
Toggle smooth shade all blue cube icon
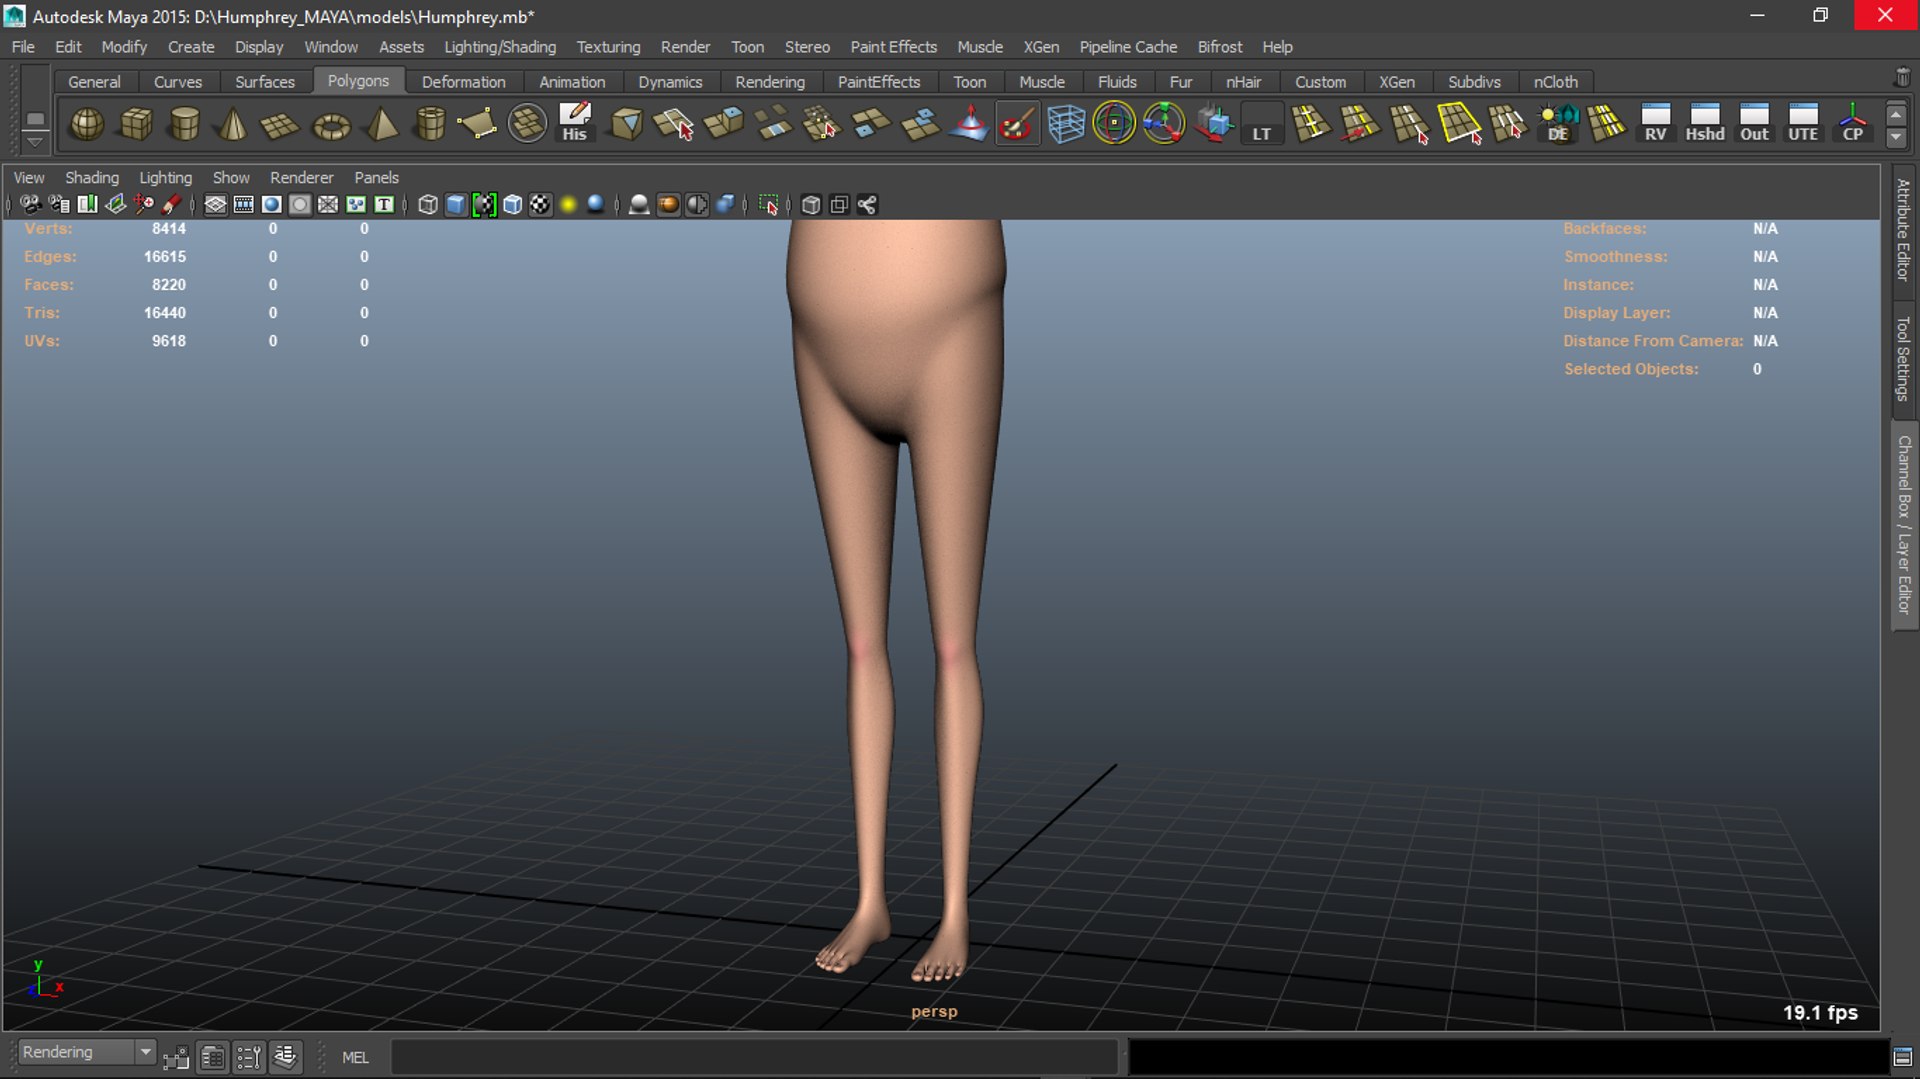(456, 205)
